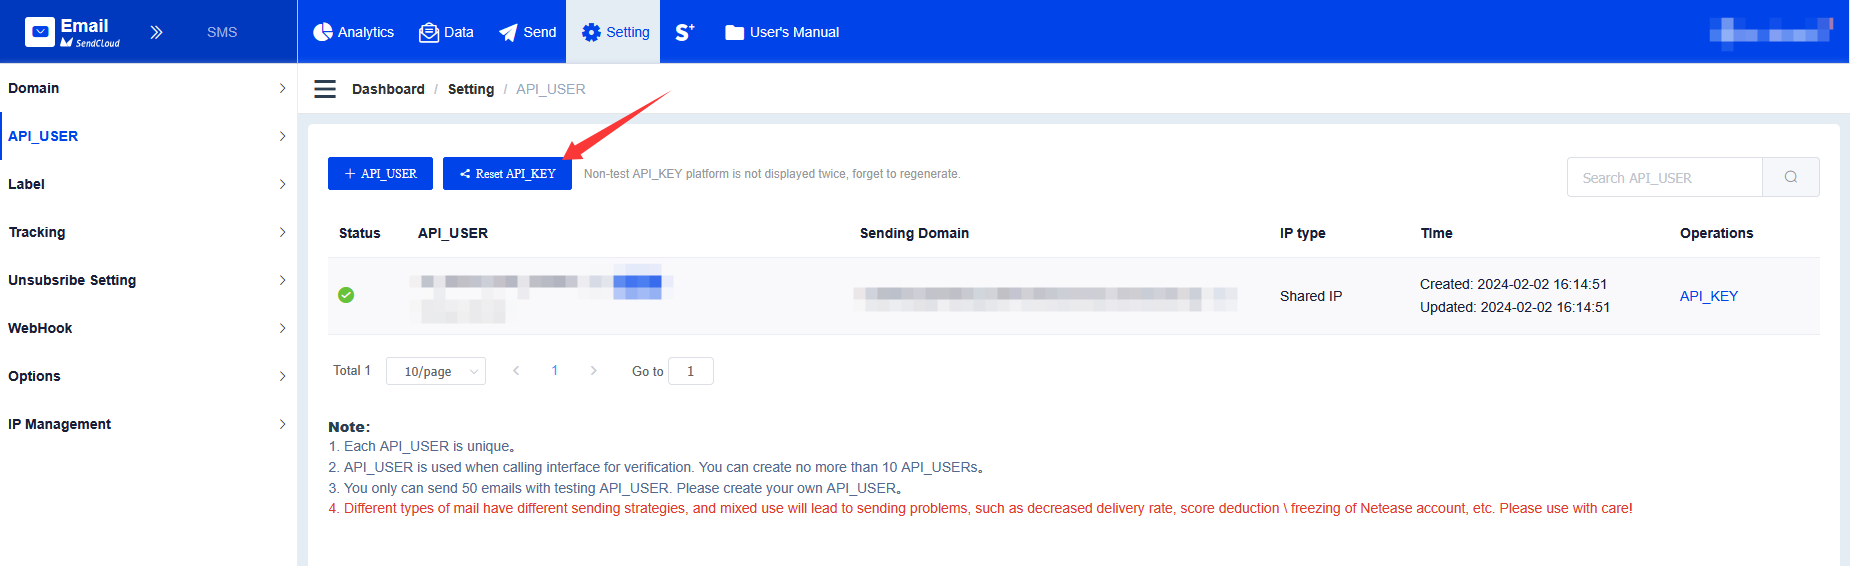The height and width of the screenshot is (566, 1850).
Task: Expand the Domain sidebar item
Action: pos(148,88)
